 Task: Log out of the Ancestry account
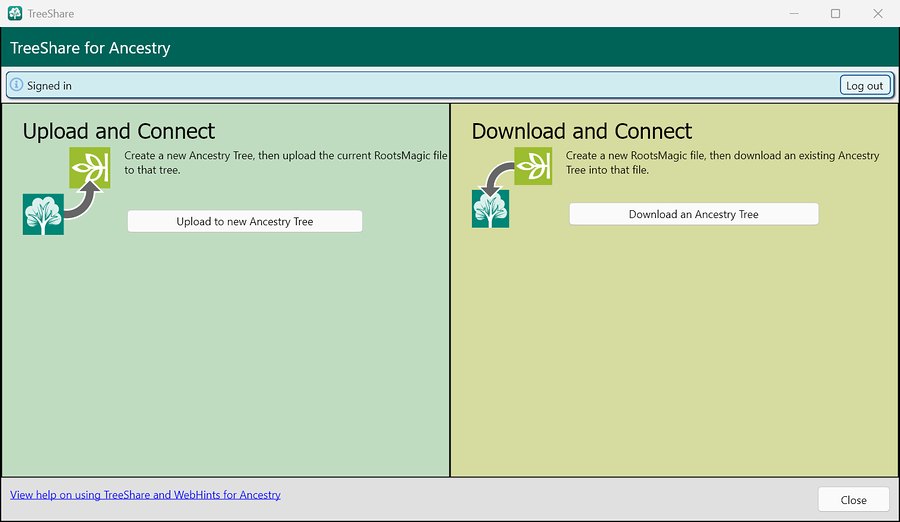pyautogui.click(x=864, y=86)
